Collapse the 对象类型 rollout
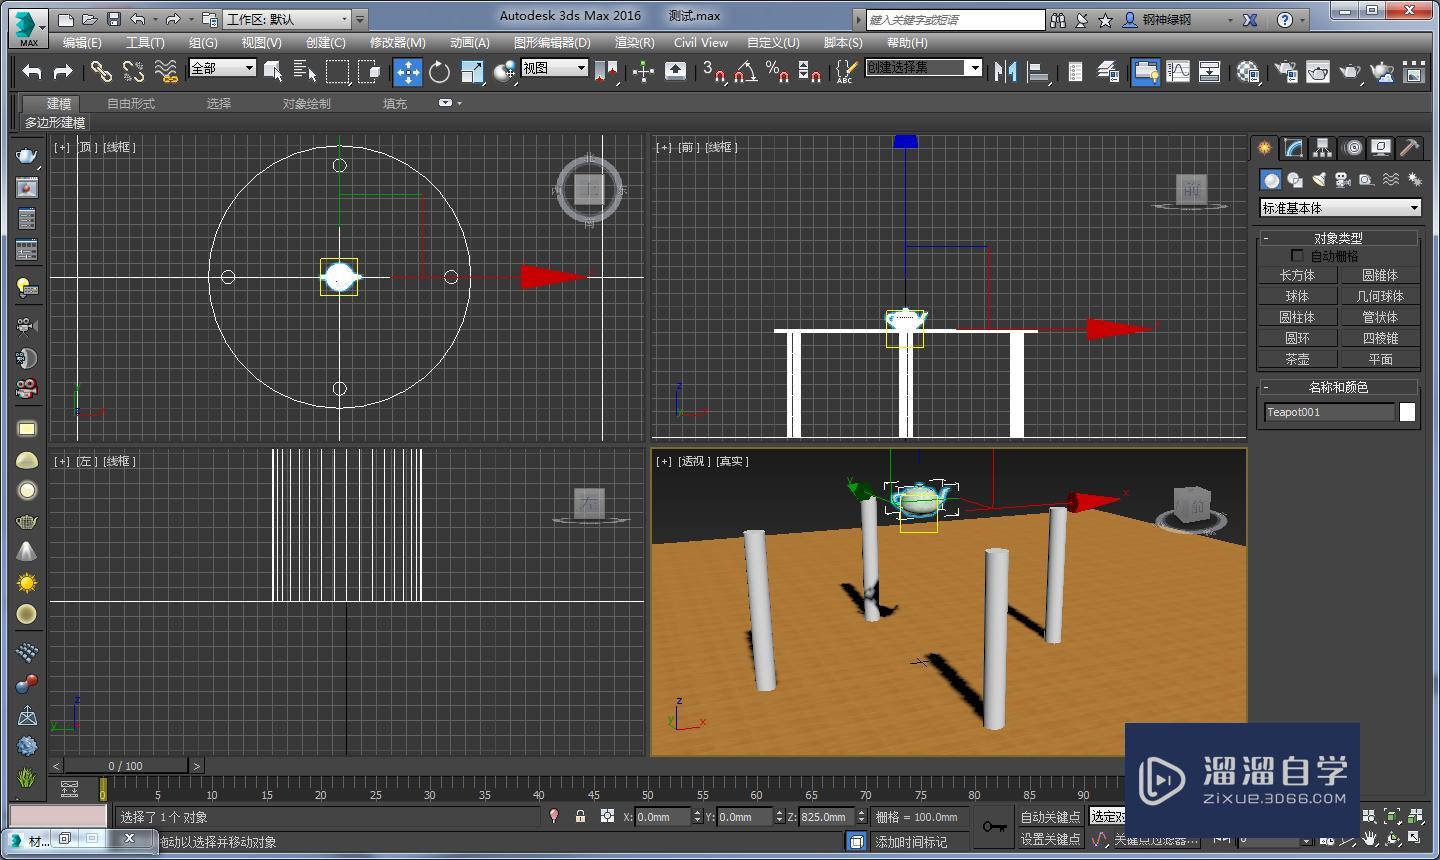 click(1338, 238)
